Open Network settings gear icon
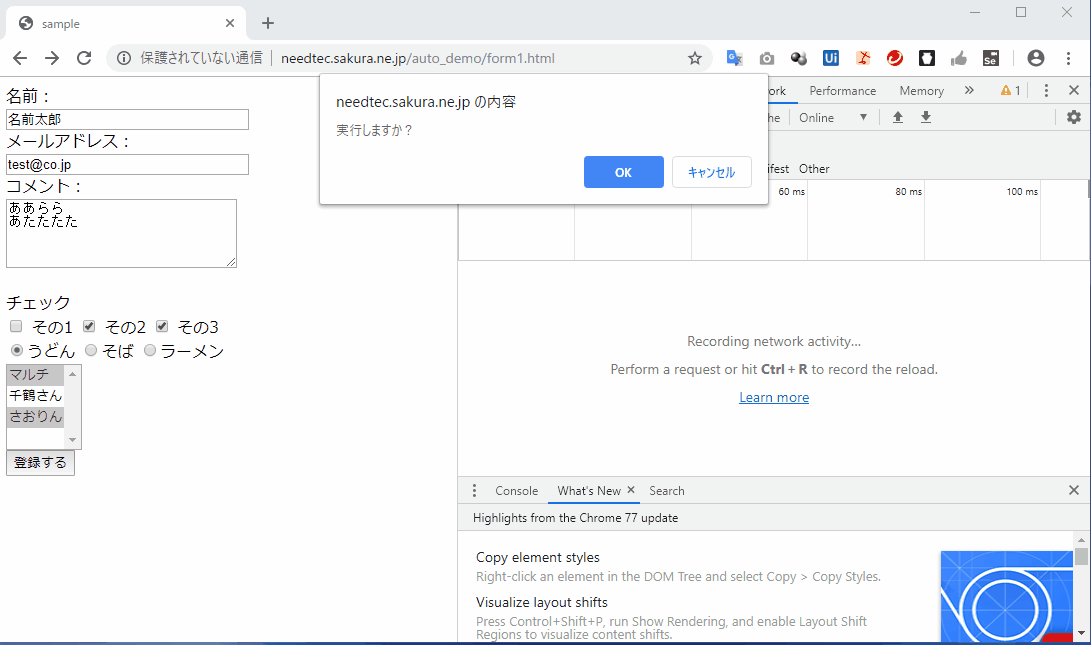 (1074, 117)
